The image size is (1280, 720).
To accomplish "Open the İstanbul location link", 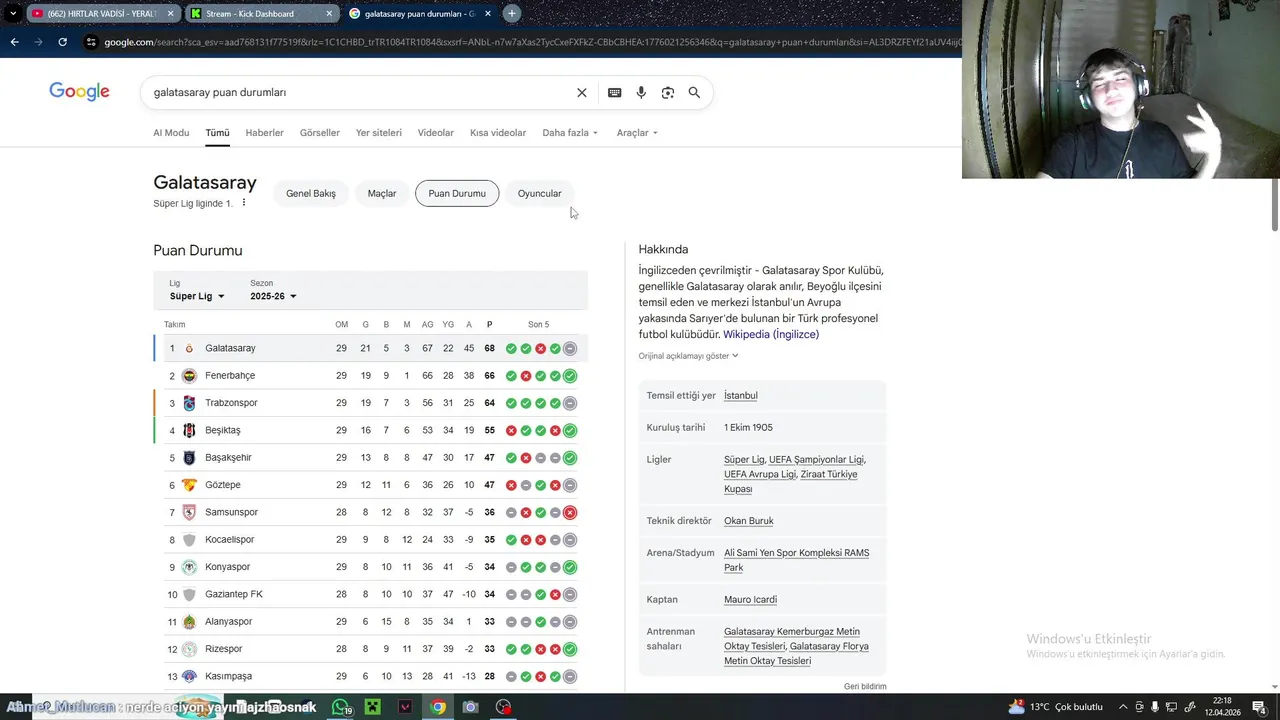I will point(740,396).
